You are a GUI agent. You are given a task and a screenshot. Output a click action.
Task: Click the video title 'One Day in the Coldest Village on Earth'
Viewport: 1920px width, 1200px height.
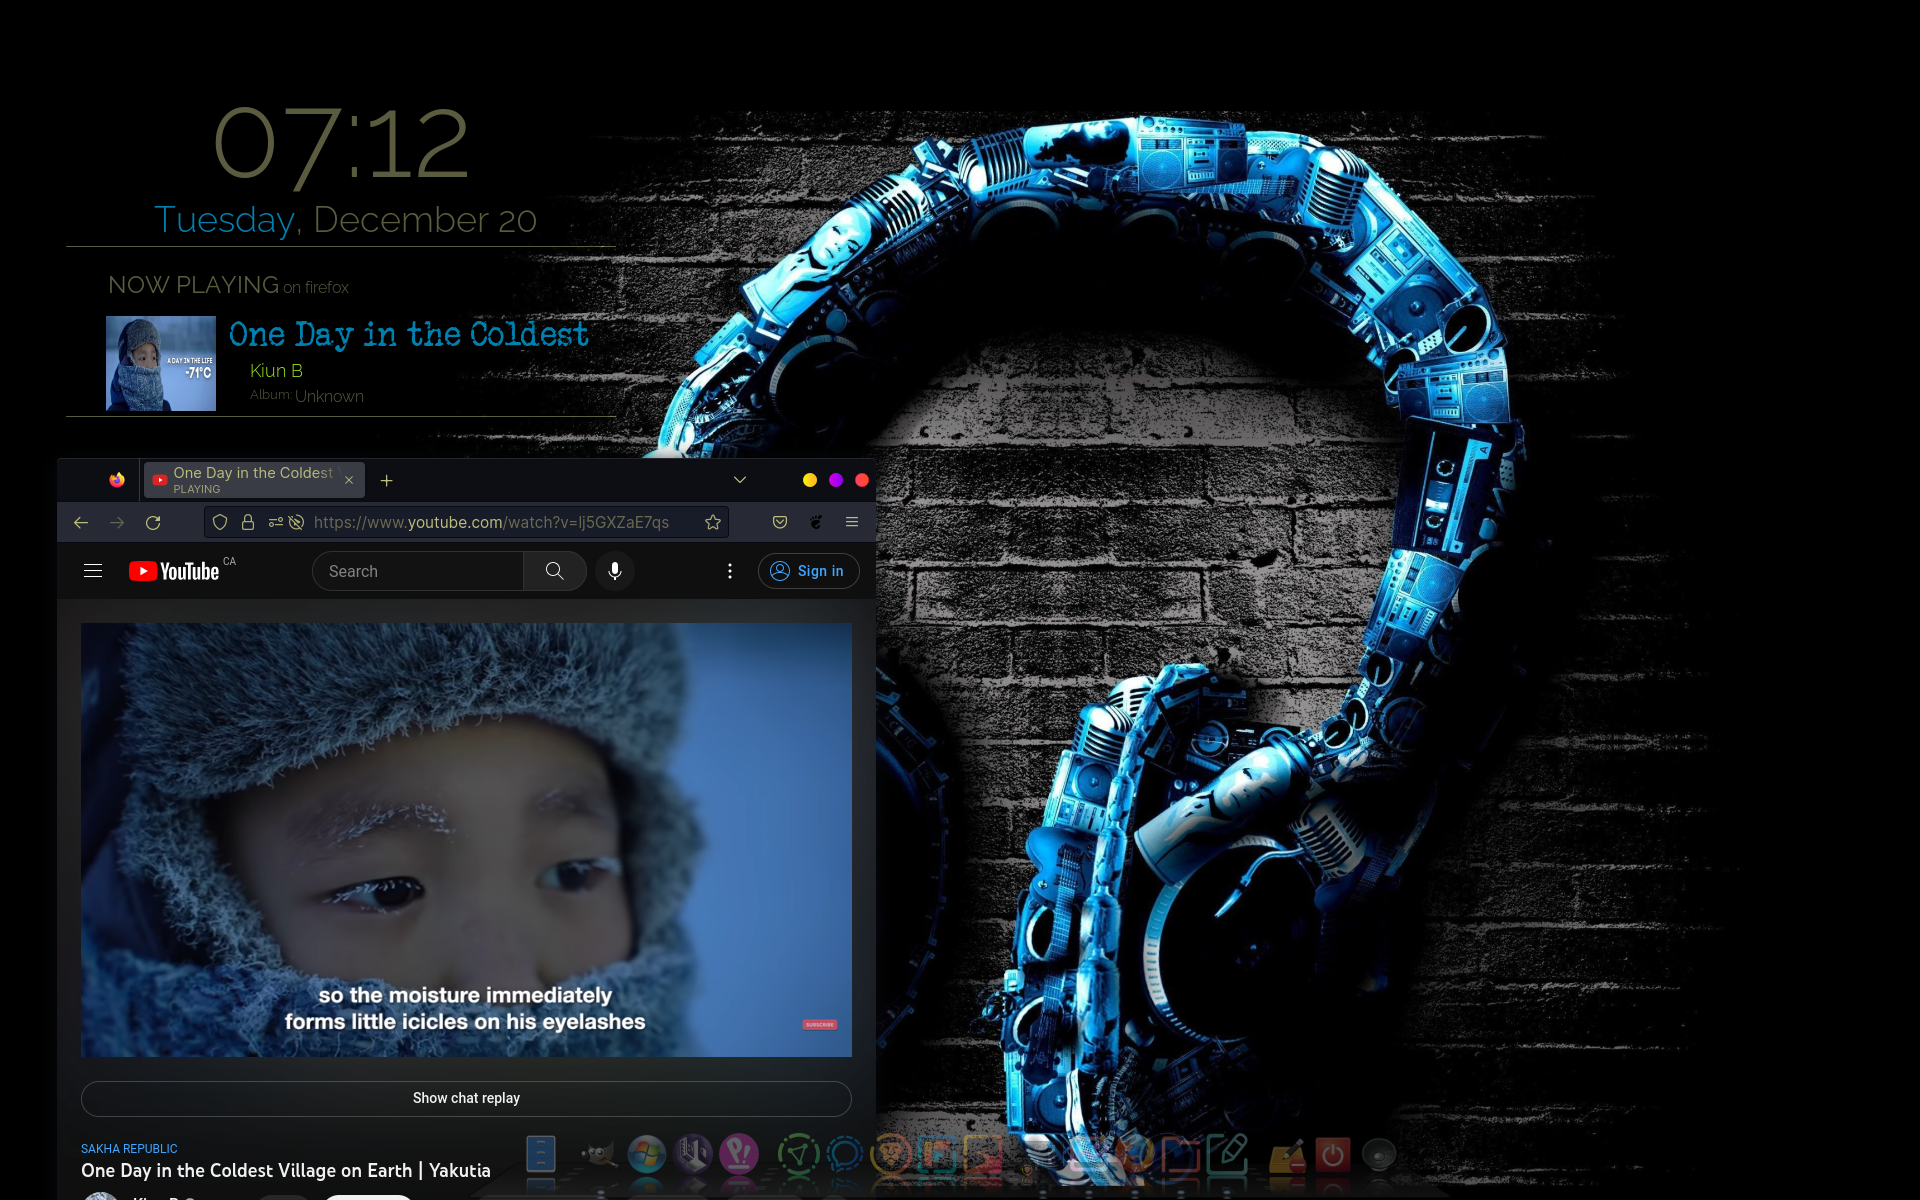[x=286, y=1170]
